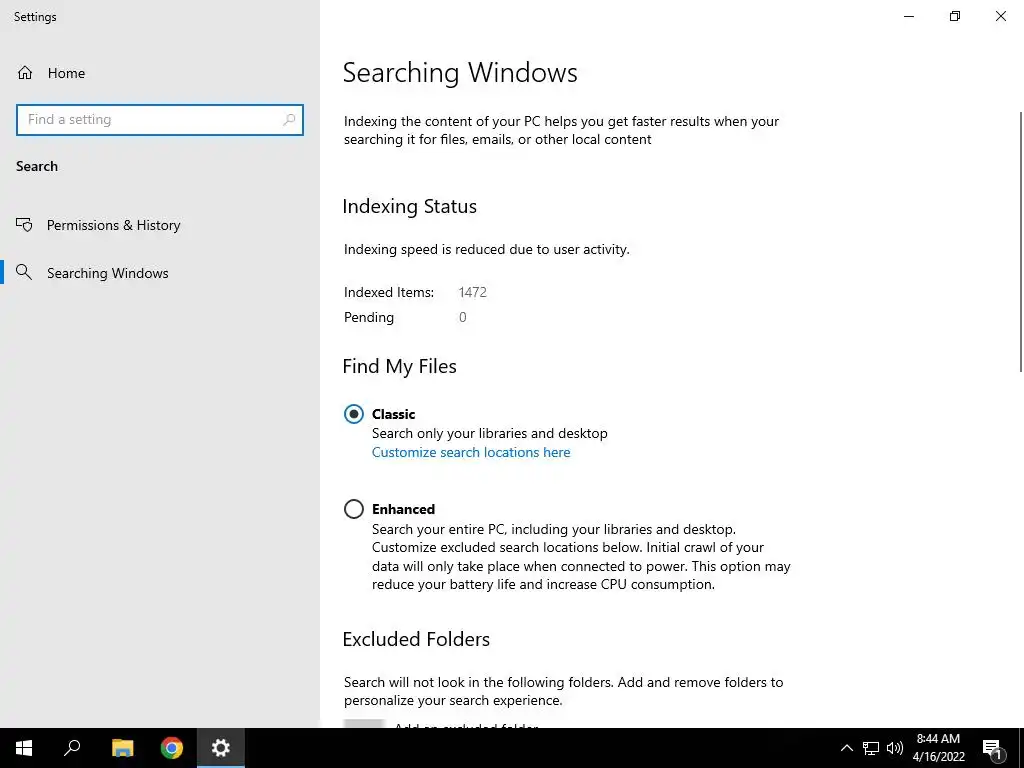The image size is (1024, 768).
Task: Click the Indexed Items value 1472
Action: point(472,293)
